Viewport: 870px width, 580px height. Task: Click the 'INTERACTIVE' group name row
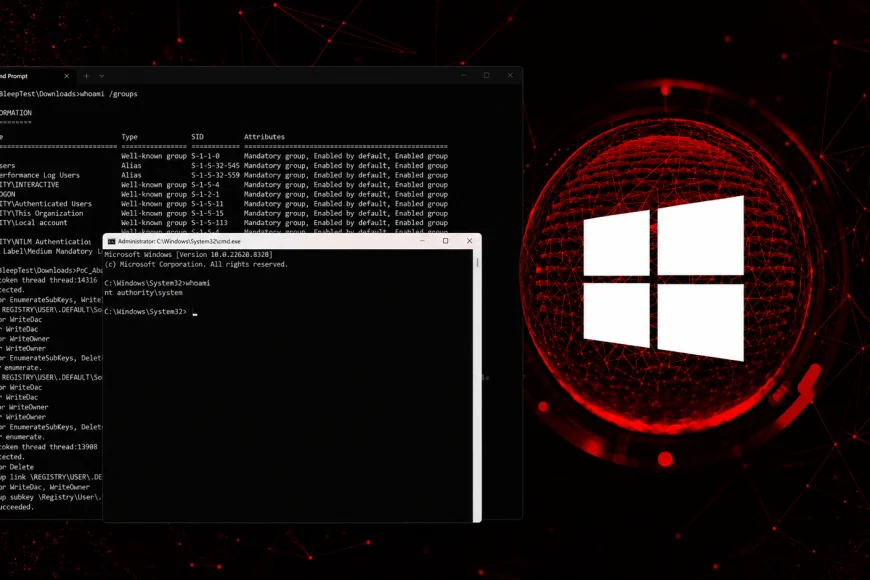click(29, 184)
